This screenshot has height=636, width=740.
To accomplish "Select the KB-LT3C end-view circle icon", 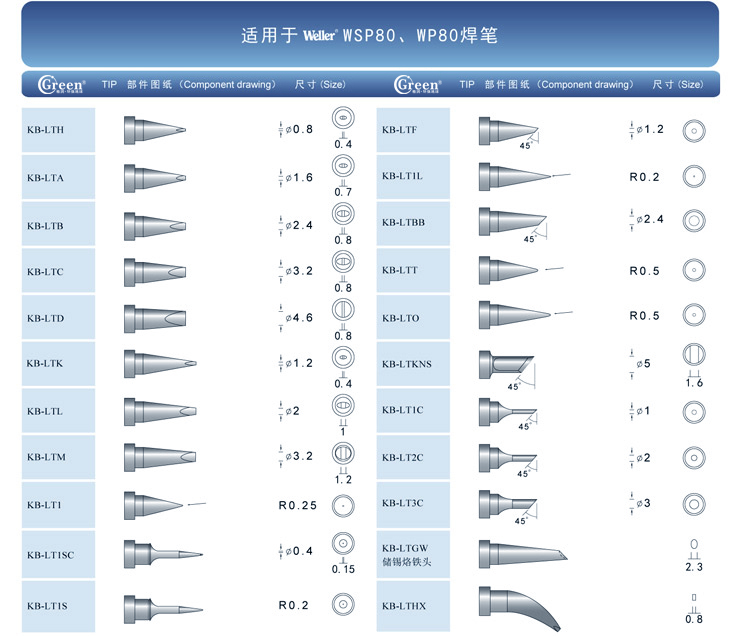I will click(691, 503).
